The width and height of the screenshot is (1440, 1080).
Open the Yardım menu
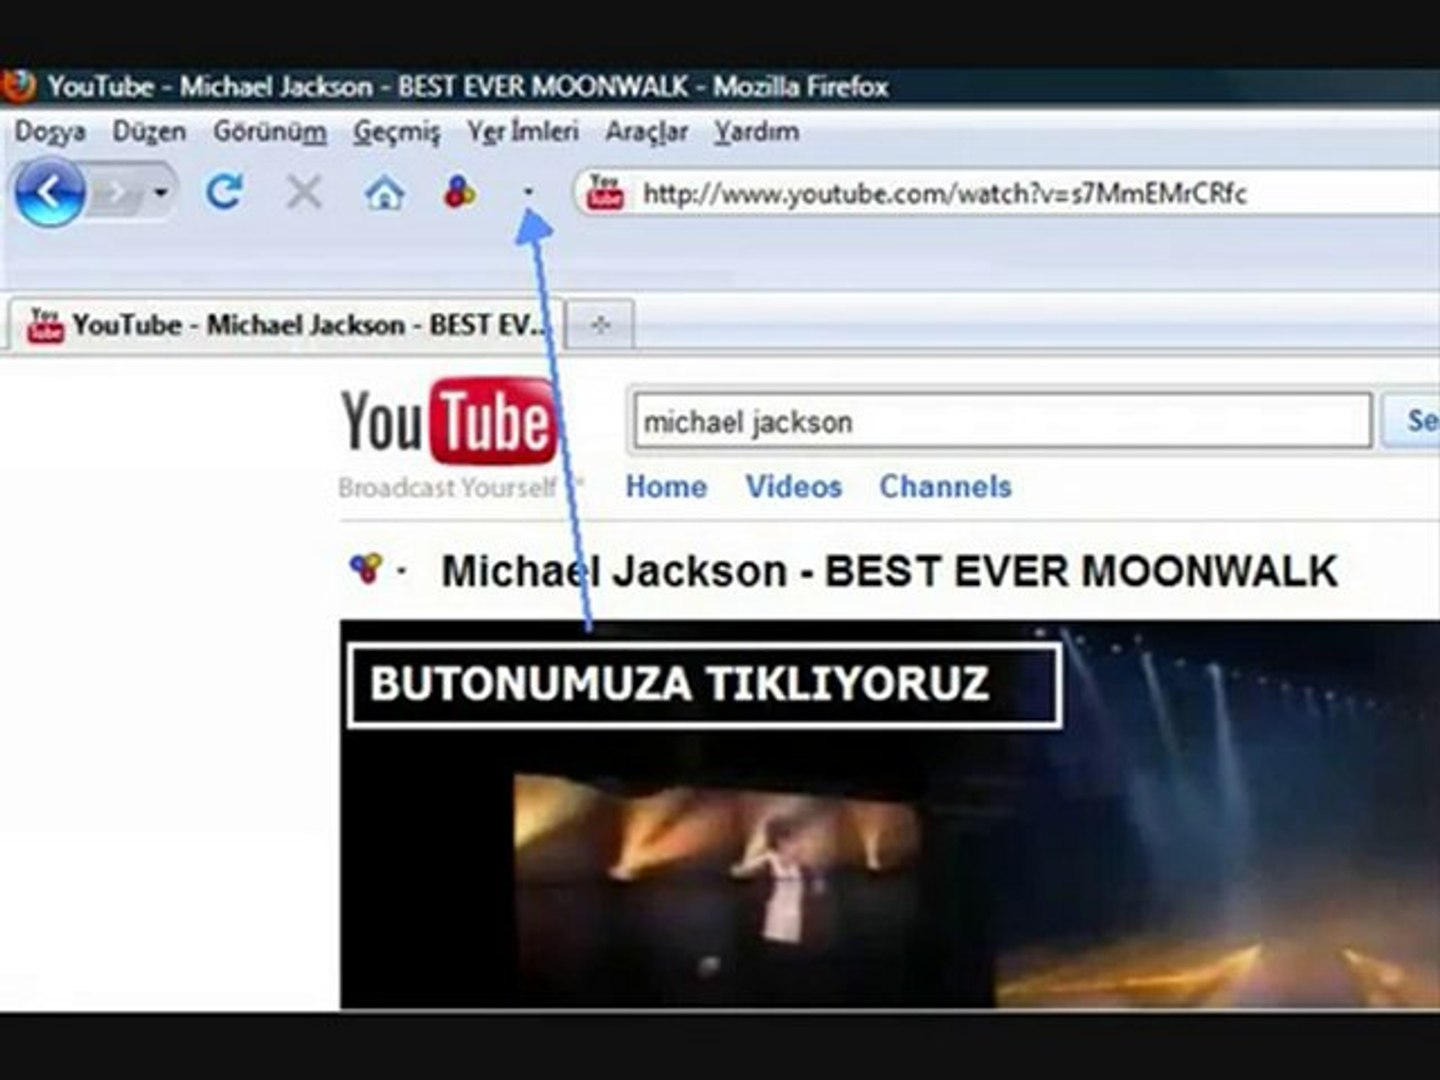click(756, 131)
